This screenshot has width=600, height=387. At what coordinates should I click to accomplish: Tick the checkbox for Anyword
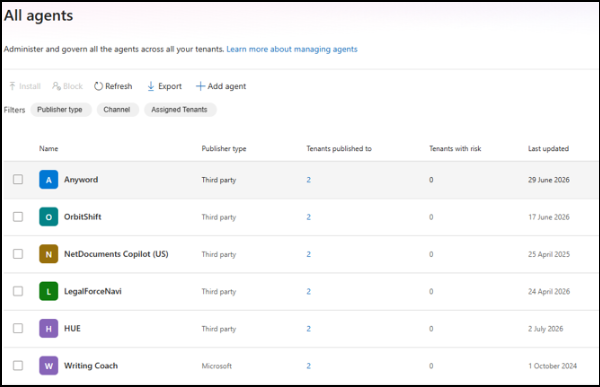(18, 179)
